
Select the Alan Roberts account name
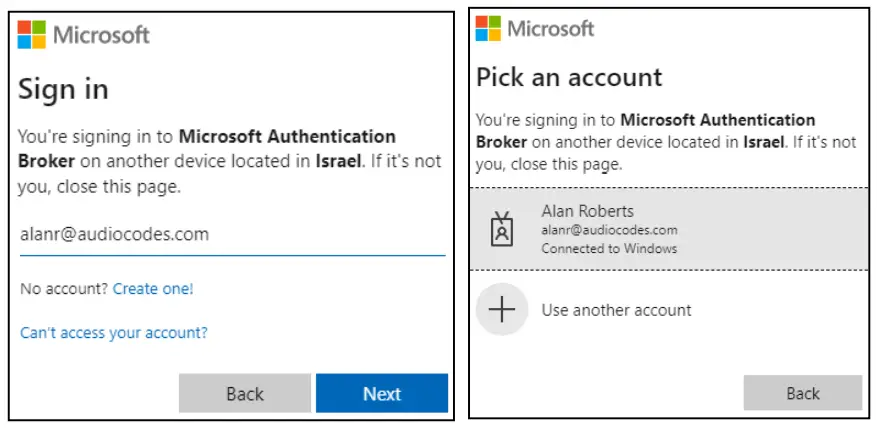click(x=587, y=211)
